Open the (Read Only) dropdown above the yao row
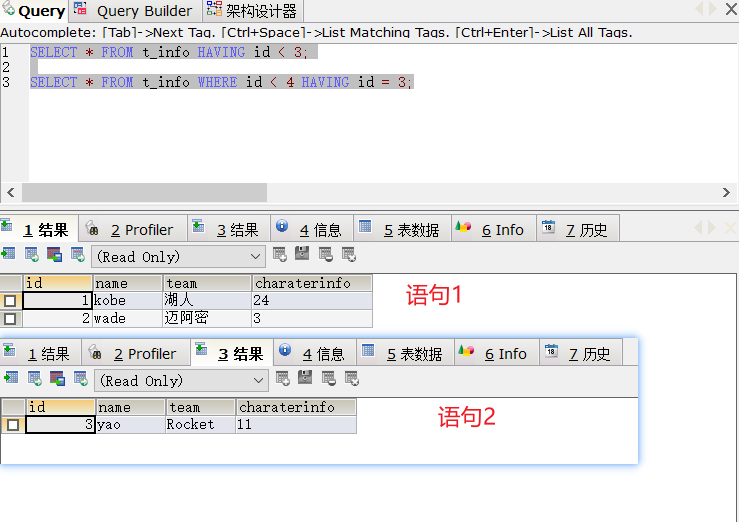739x522 pixels. [181, 381]
